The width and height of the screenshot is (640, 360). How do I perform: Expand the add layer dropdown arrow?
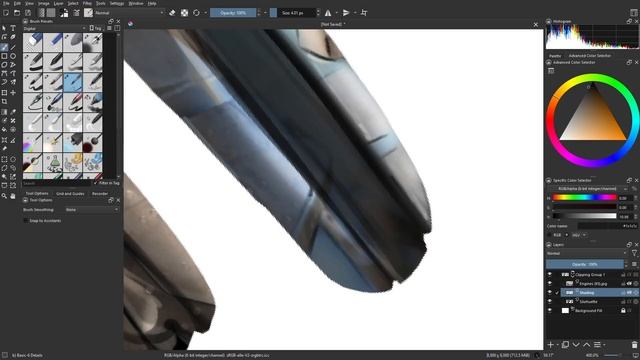tap(558, 345)
